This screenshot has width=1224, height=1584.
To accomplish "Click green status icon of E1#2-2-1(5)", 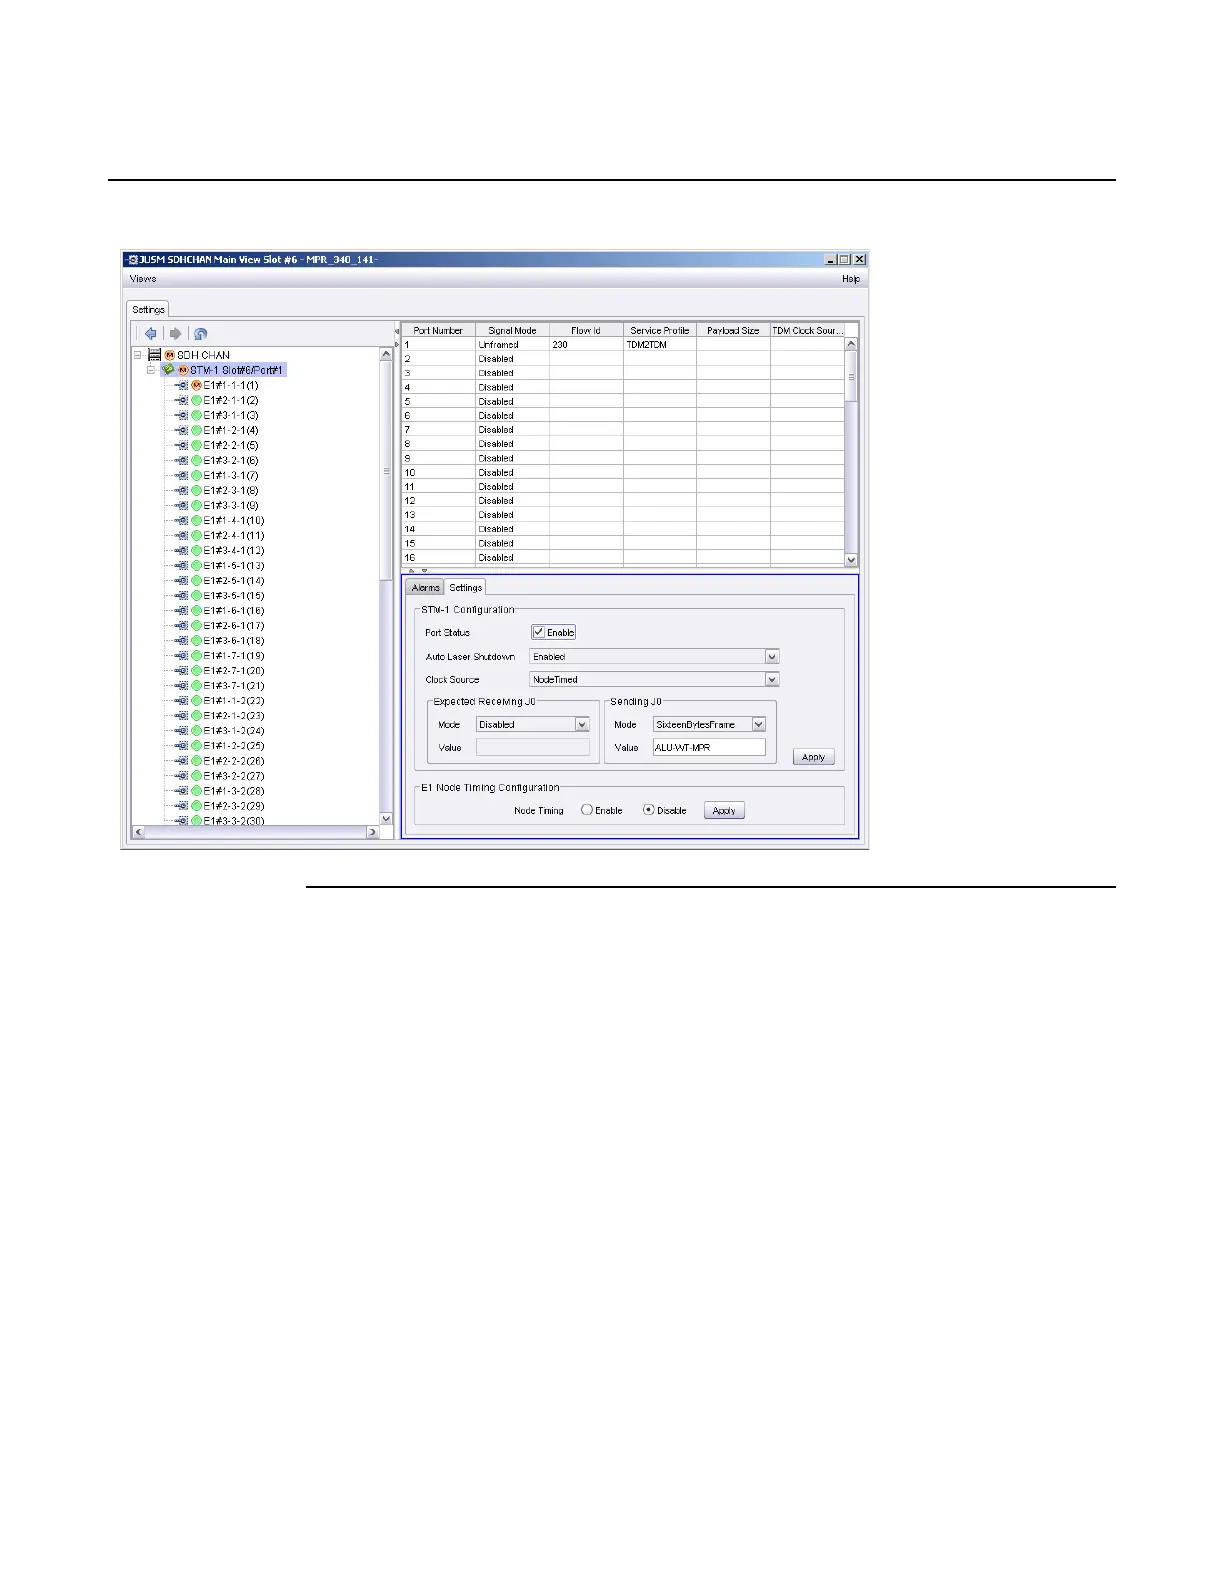I will [197, 445].
